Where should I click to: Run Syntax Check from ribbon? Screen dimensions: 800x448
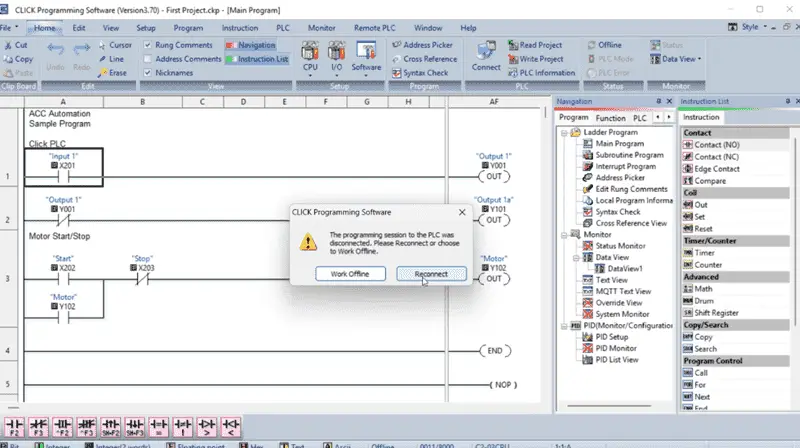[x=420, y=73]
